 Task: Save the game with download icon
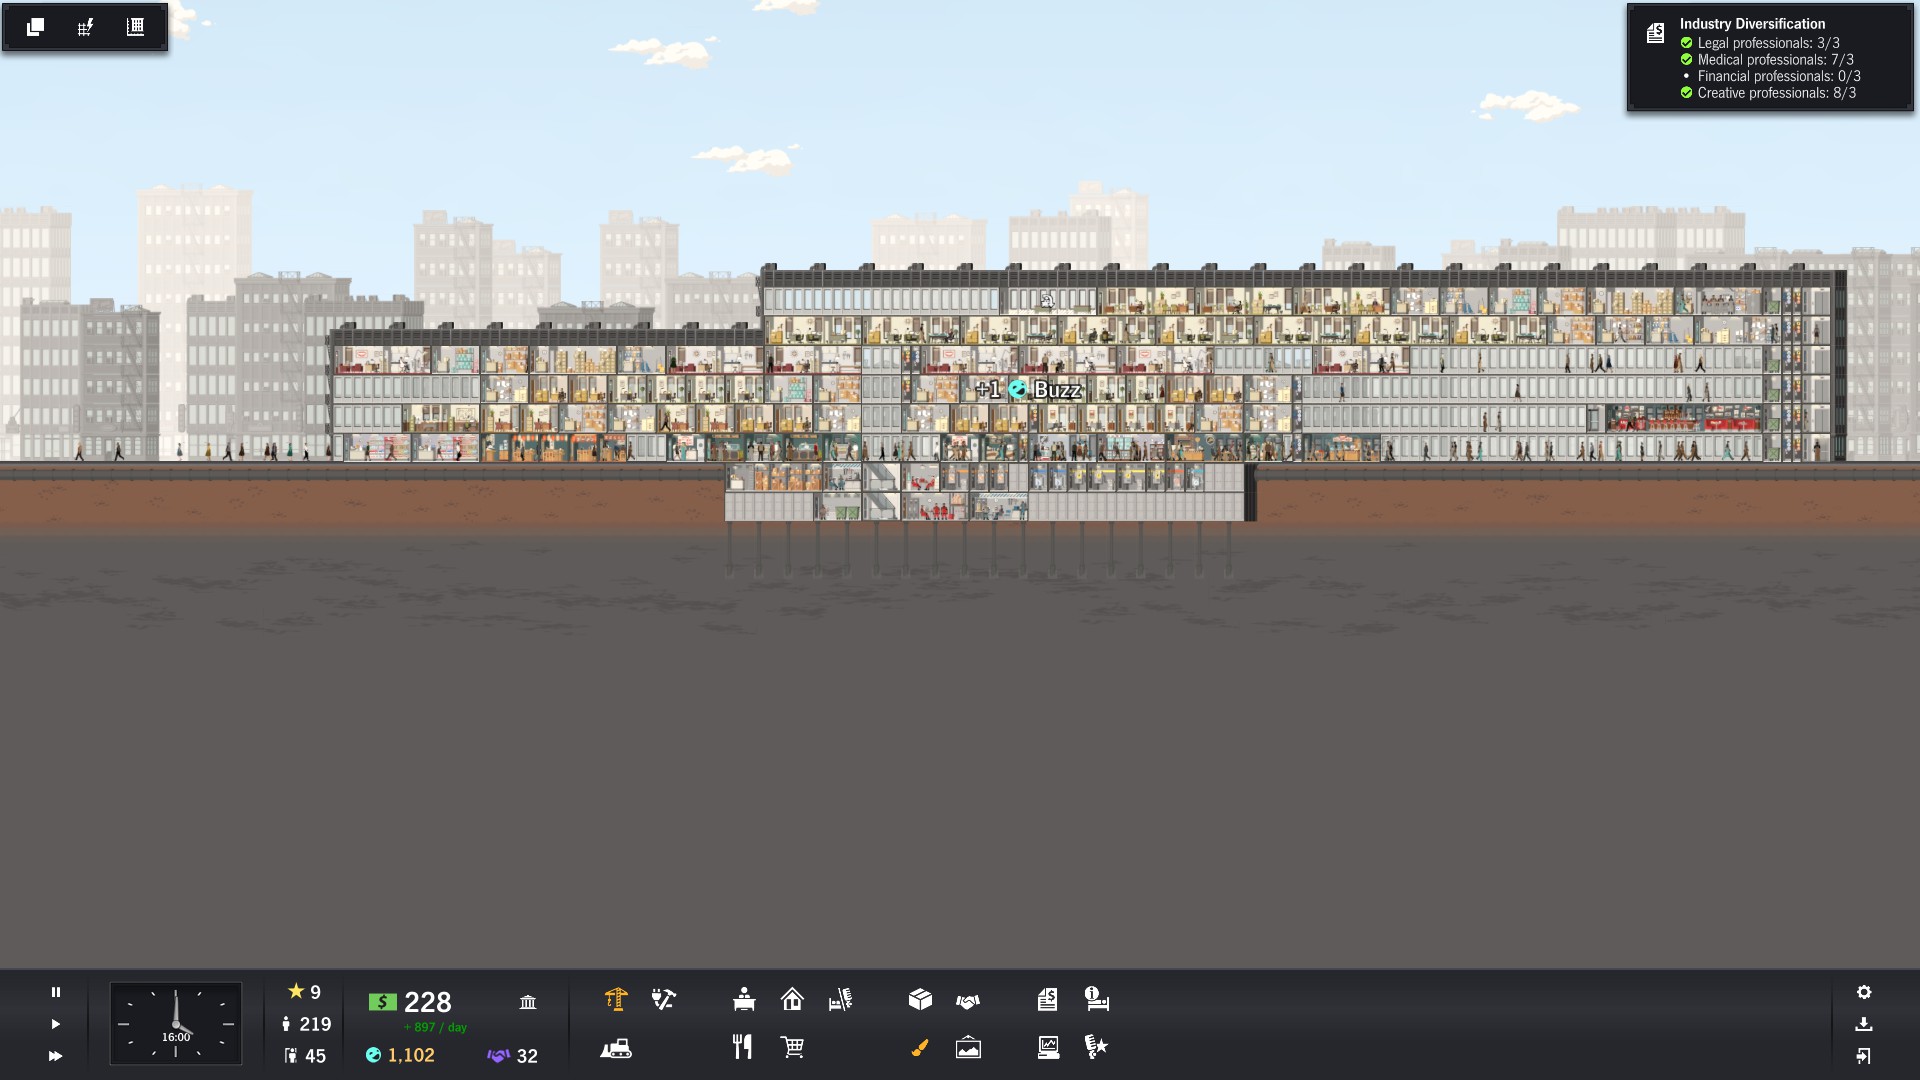(x=1864, y=1024)
